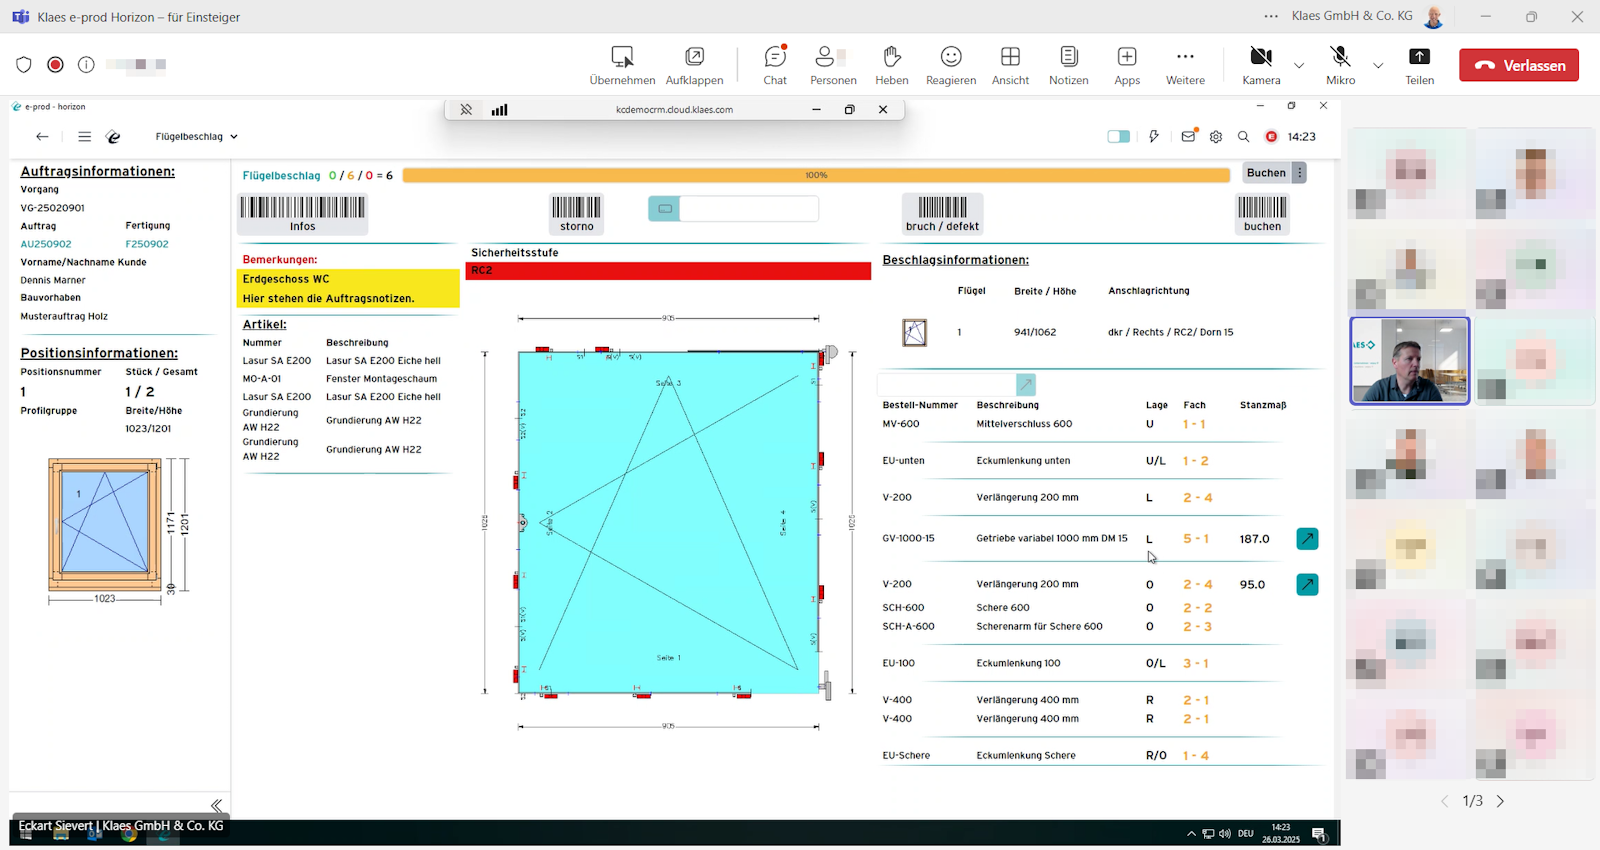This screenshot has height=850, width=1600.
Task: Open the Chat panel in Teams
Action: pyautogui.click(x=775, y=65)
